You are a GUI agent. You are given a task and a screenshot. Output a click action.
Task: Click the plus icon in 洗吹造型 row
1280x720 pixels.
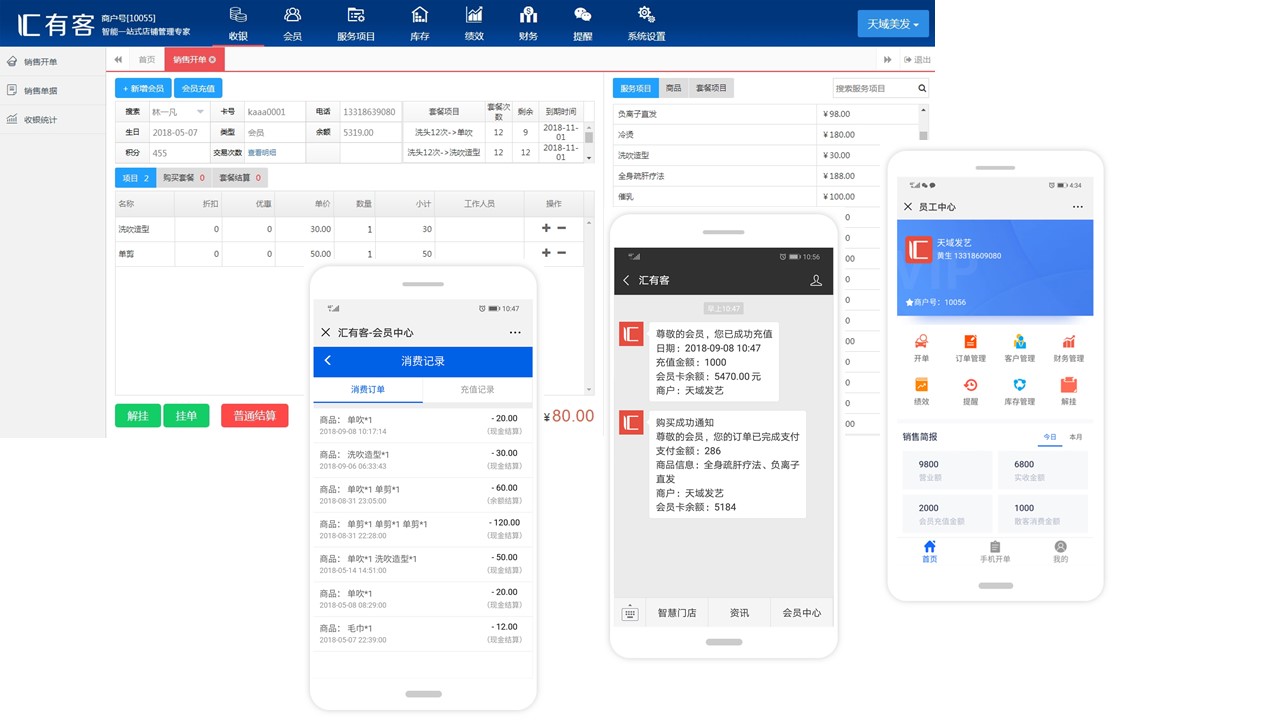pos(546,228)
